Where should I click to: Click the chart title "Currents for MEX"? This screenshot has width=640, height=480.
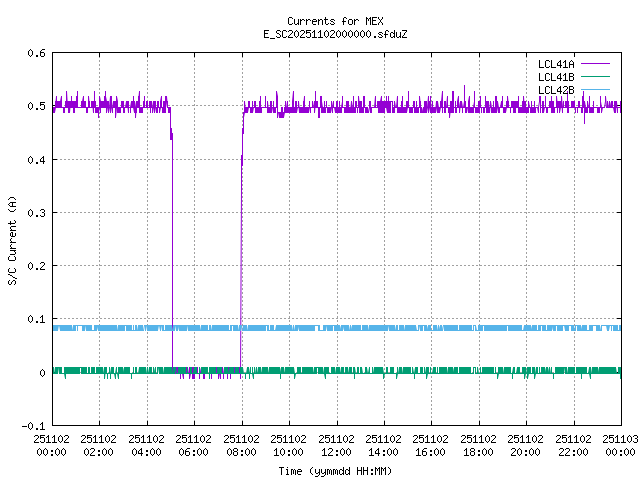(x=335, y=21)
